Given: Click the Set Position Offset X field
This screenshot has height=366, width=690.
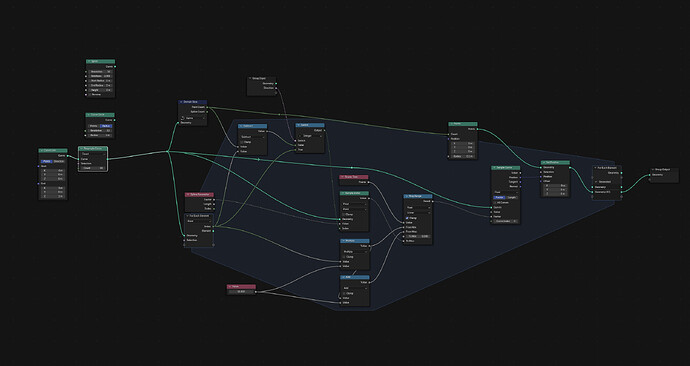Looking at the screenshot, I should [x=555, y=186].
